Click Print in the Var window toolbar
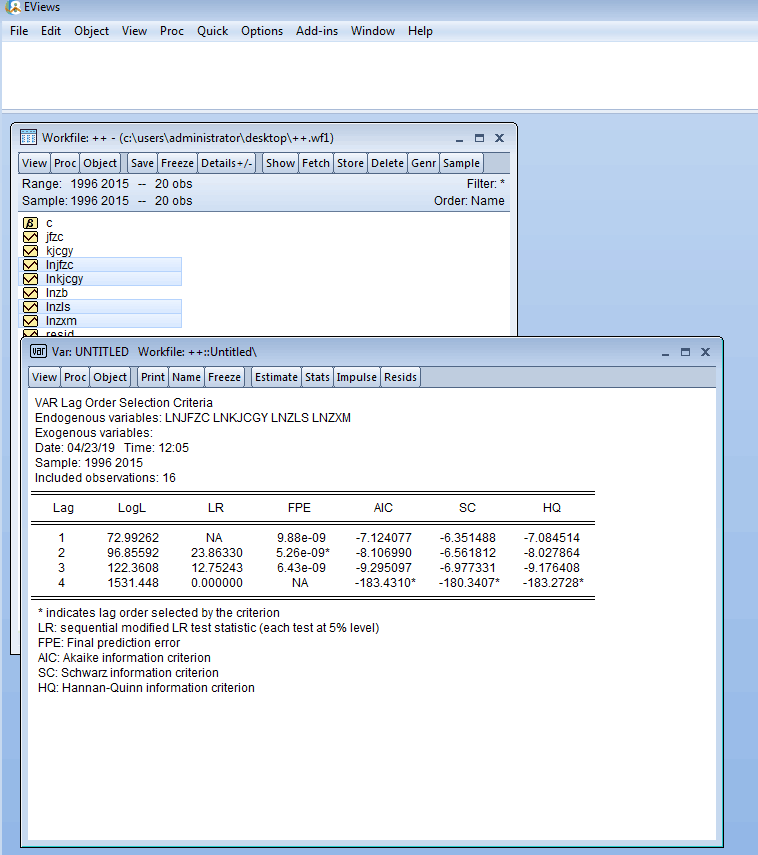Viewport: 758px width, 855px height. 153,377
